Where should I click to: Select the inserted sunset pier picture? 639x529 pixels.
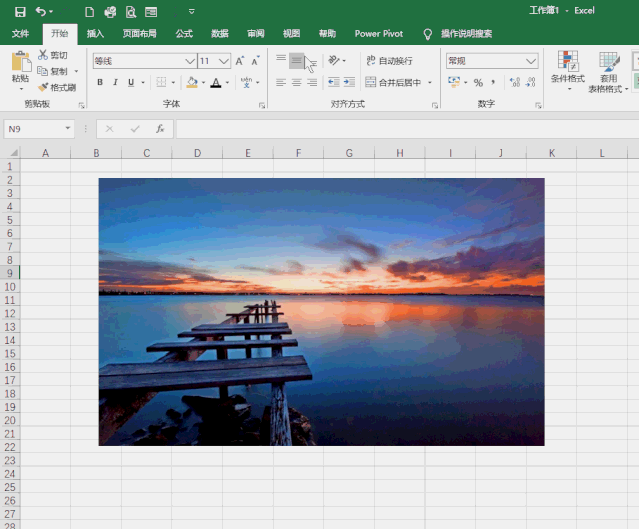coord(321,311)
